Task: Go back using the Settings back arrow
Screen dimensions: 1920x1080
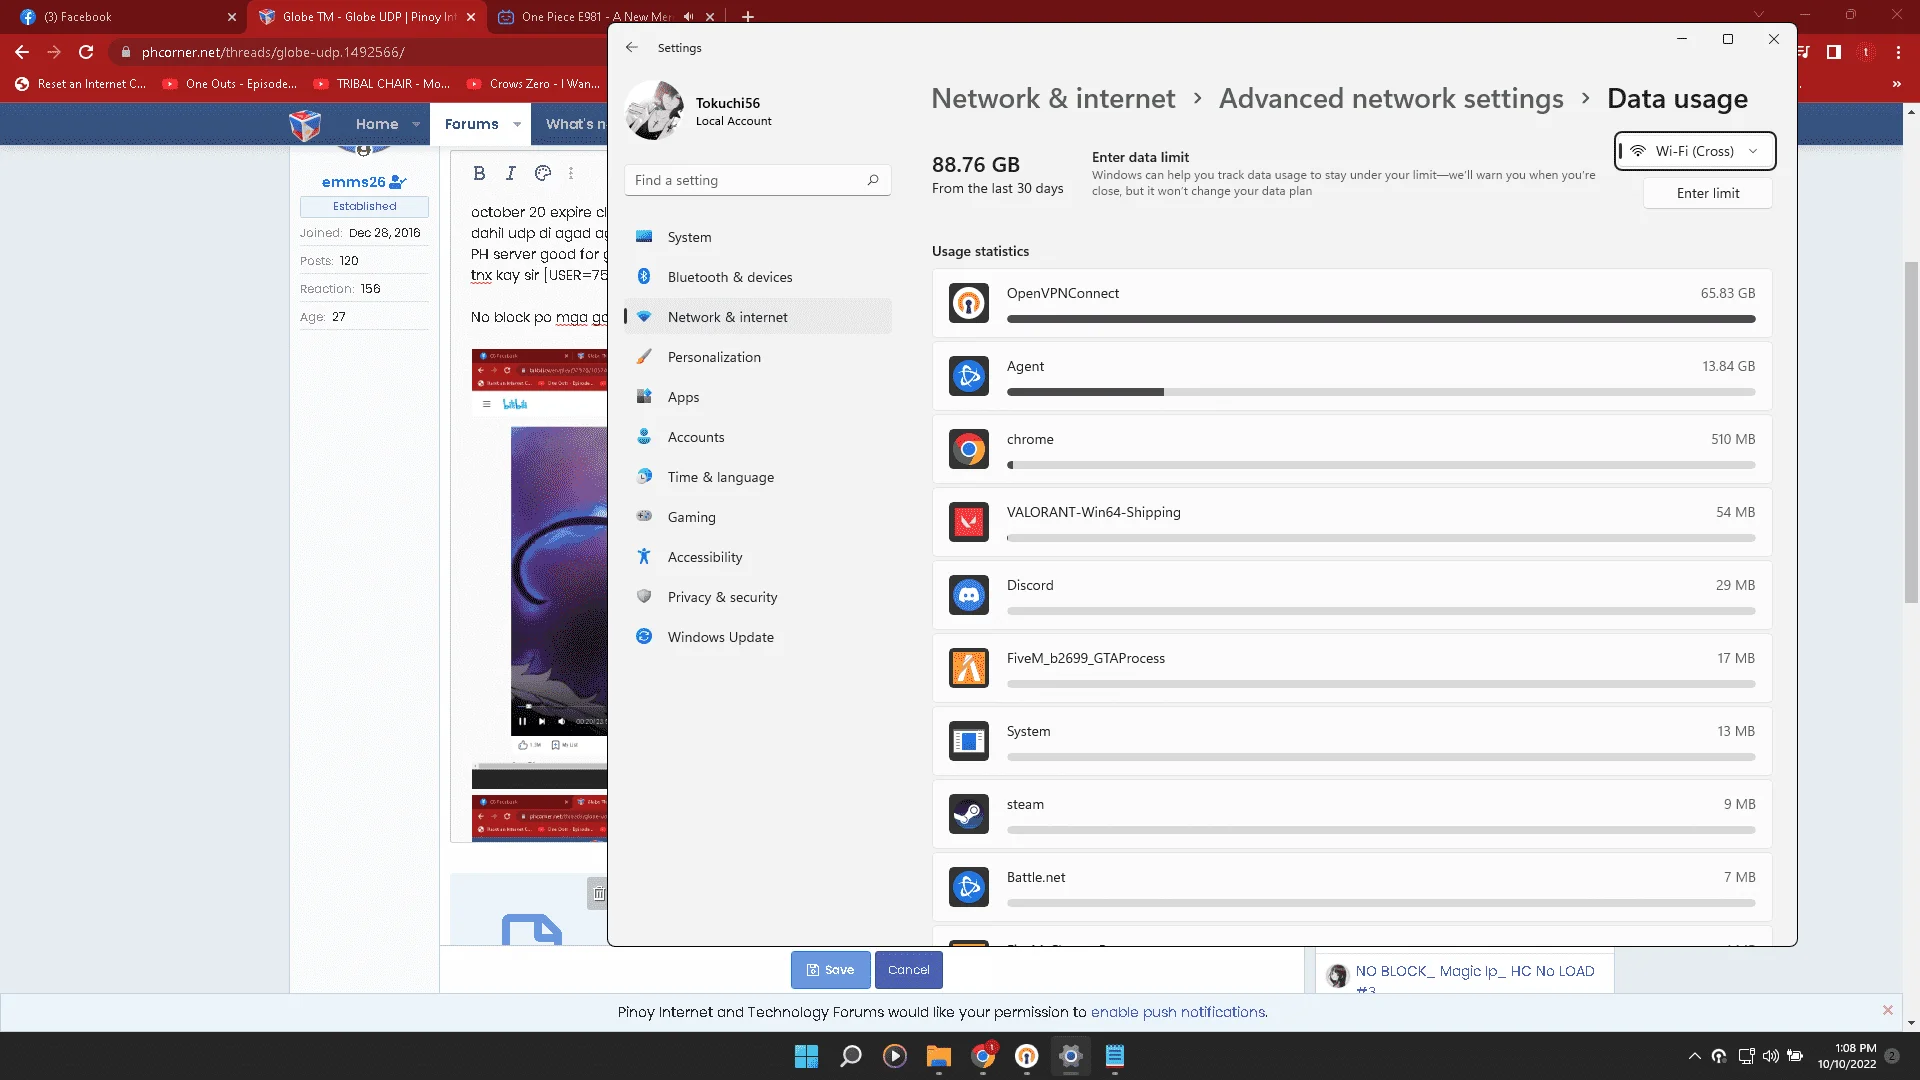Action: click(631, 47)
